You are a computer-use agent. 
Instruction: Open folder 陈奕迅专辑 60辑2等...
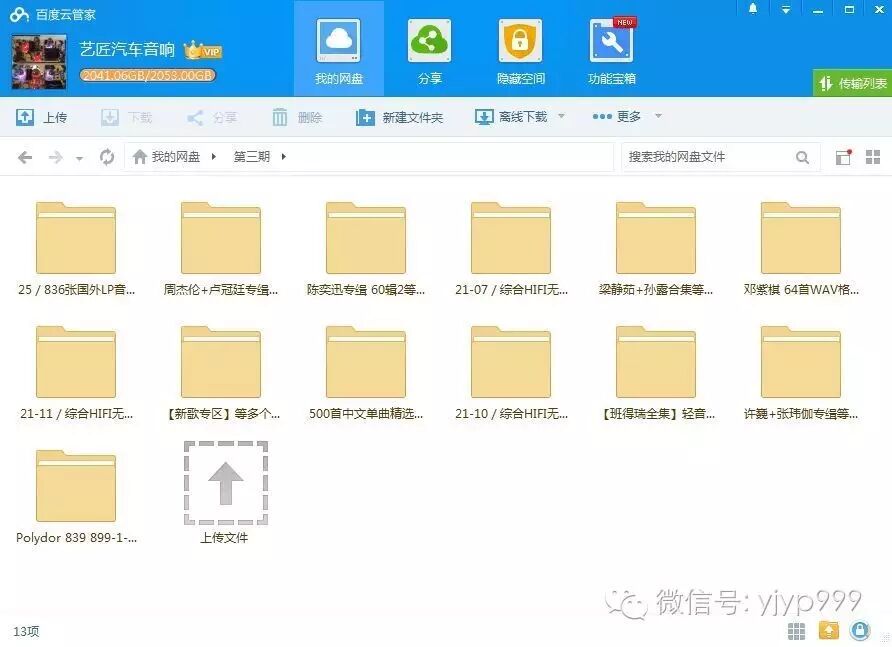(366, 249)
